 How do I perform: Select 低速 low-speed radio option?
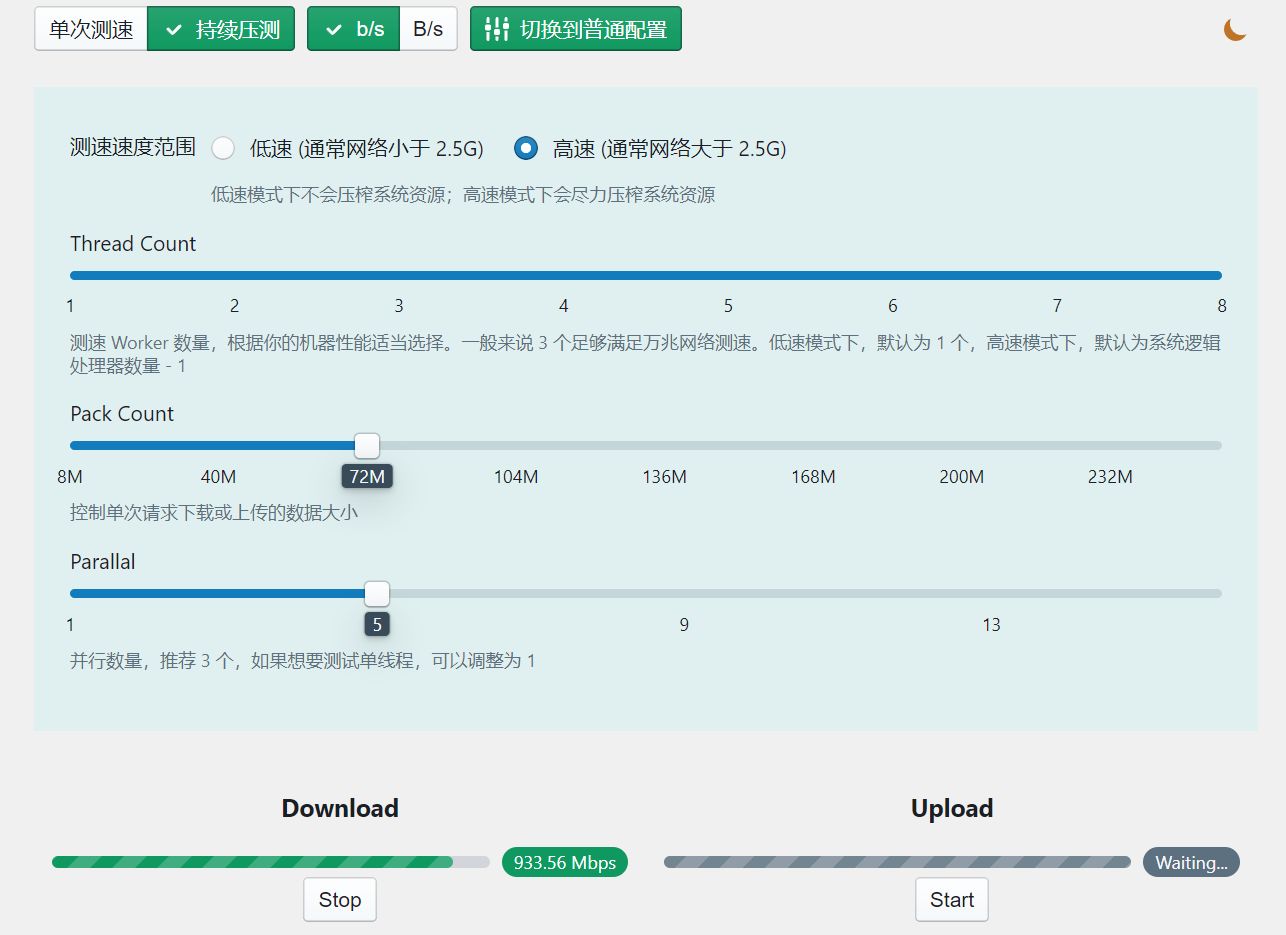pyautogui.click(x=223, y=148)
